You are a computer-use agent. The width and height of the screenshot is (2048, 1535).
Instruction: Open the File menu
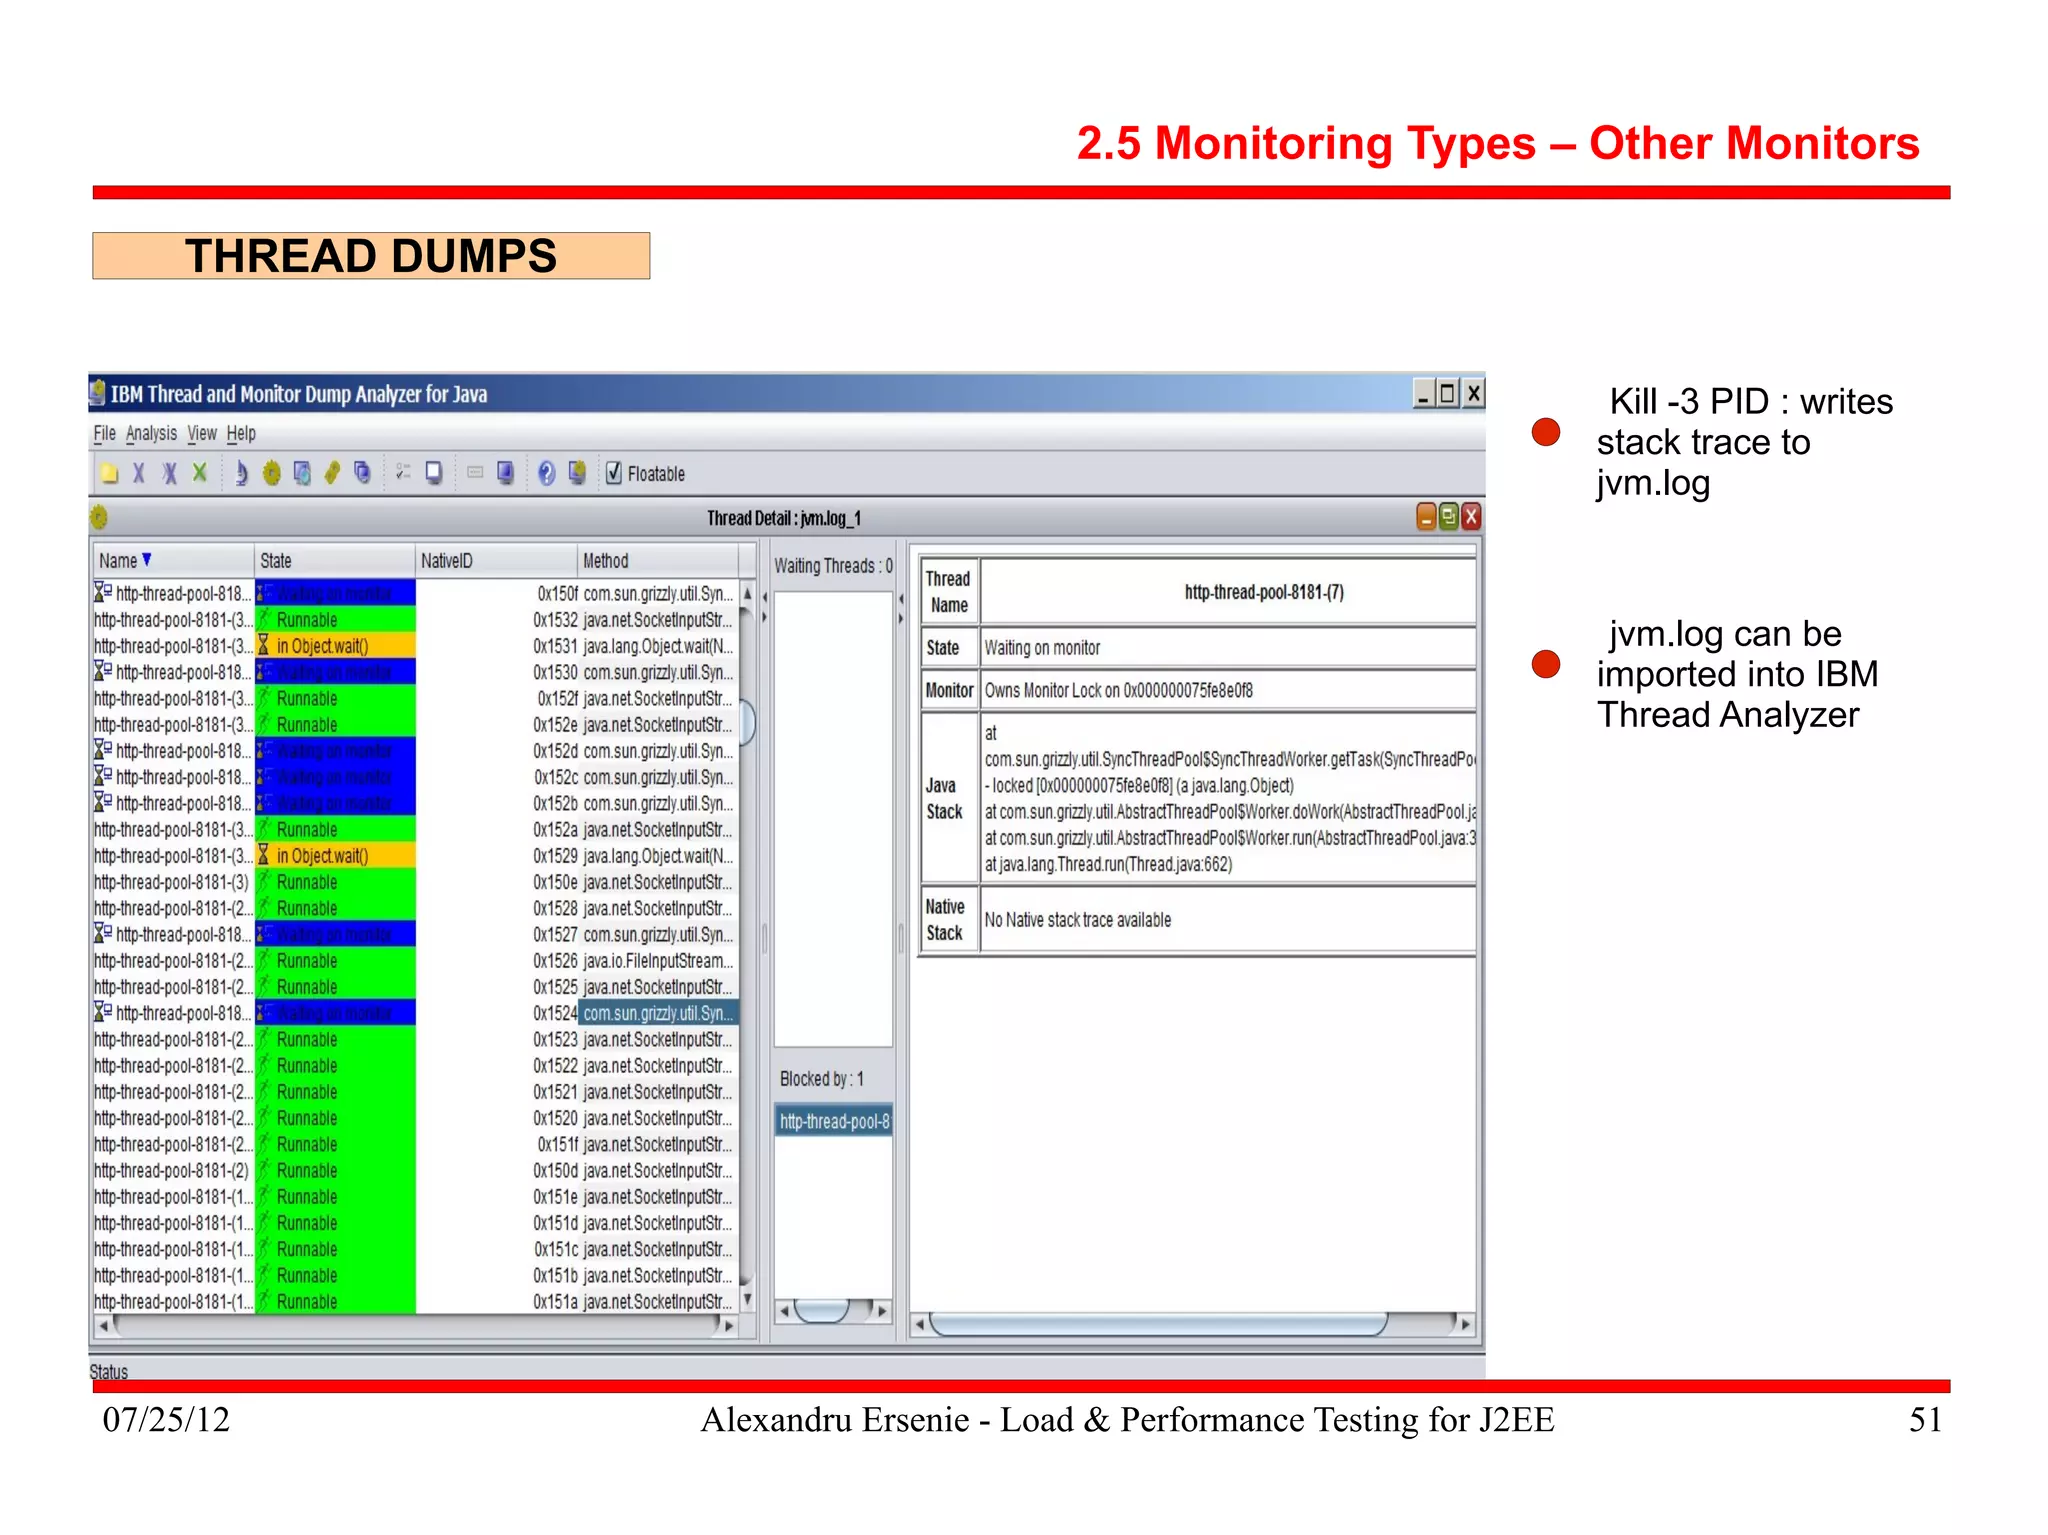[104, 433]
